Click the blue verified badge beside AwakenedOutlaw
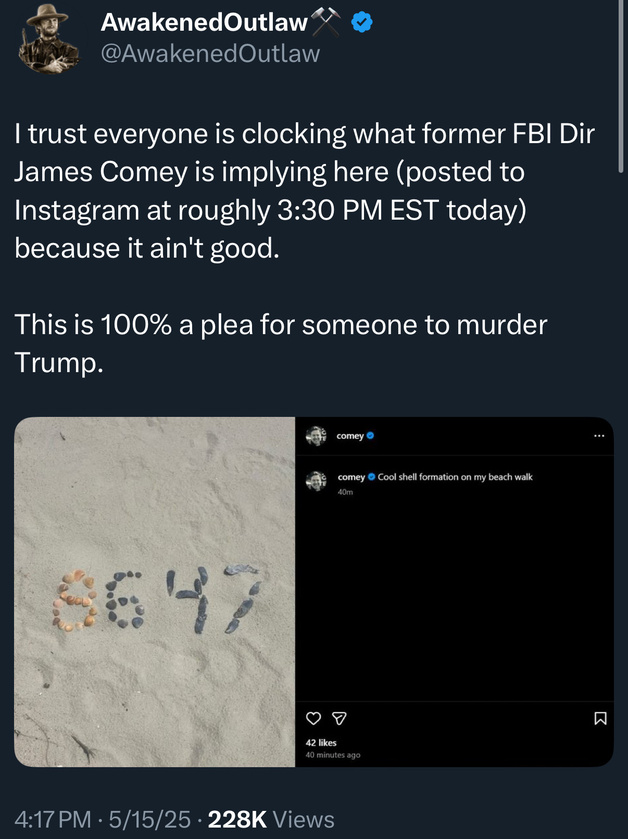 pos(362,22)
